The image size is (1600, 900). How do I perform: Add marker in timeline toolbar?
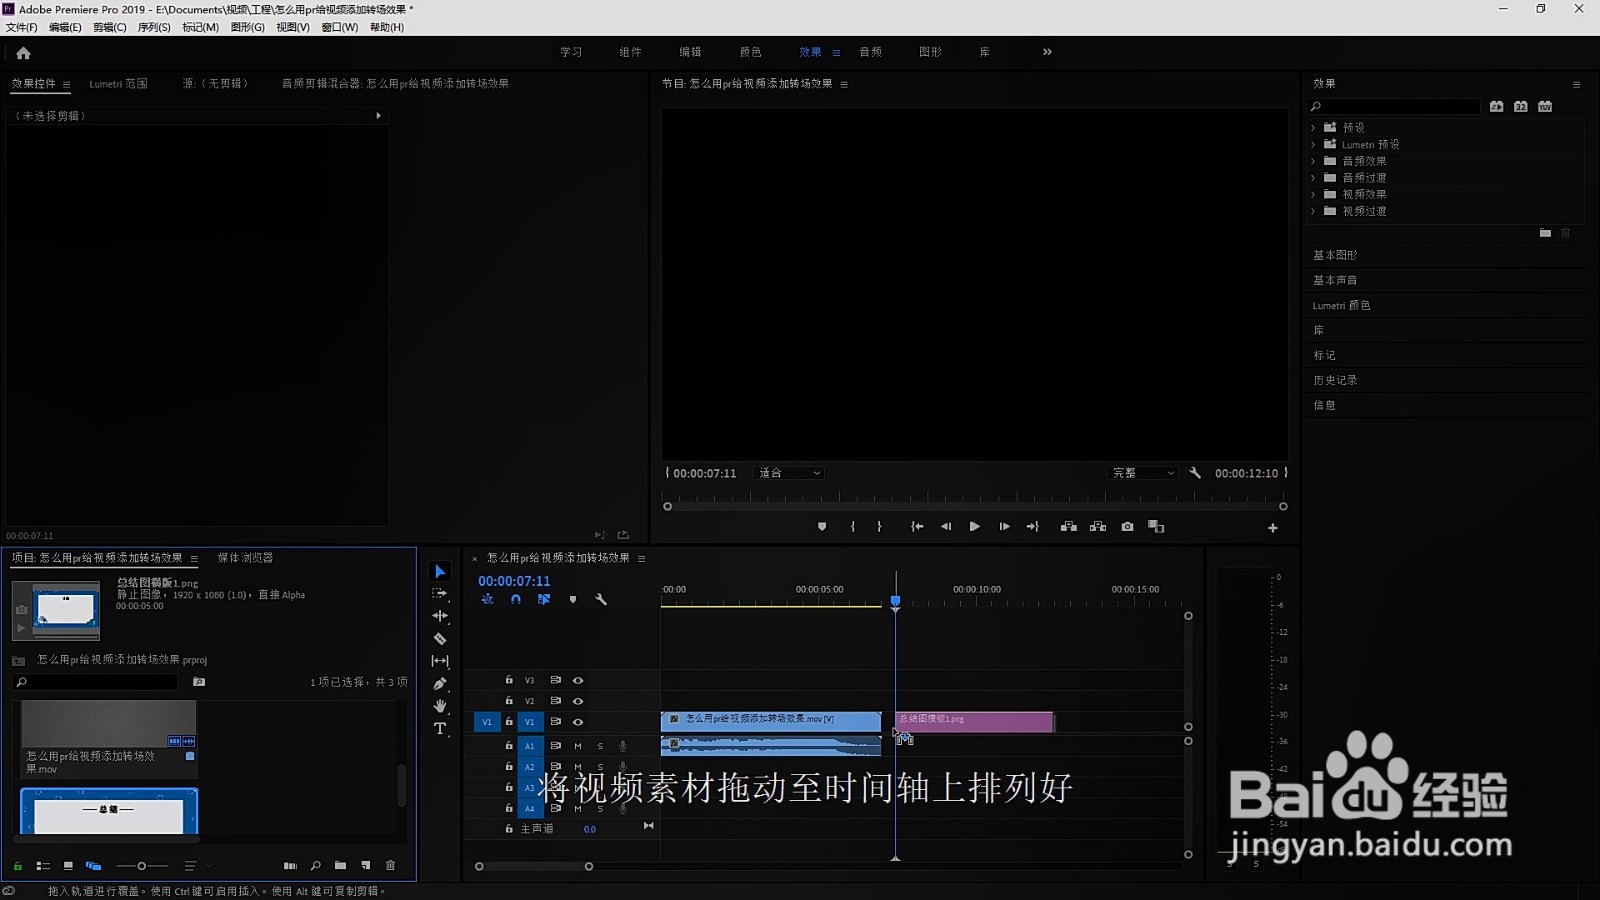(573, 600)
